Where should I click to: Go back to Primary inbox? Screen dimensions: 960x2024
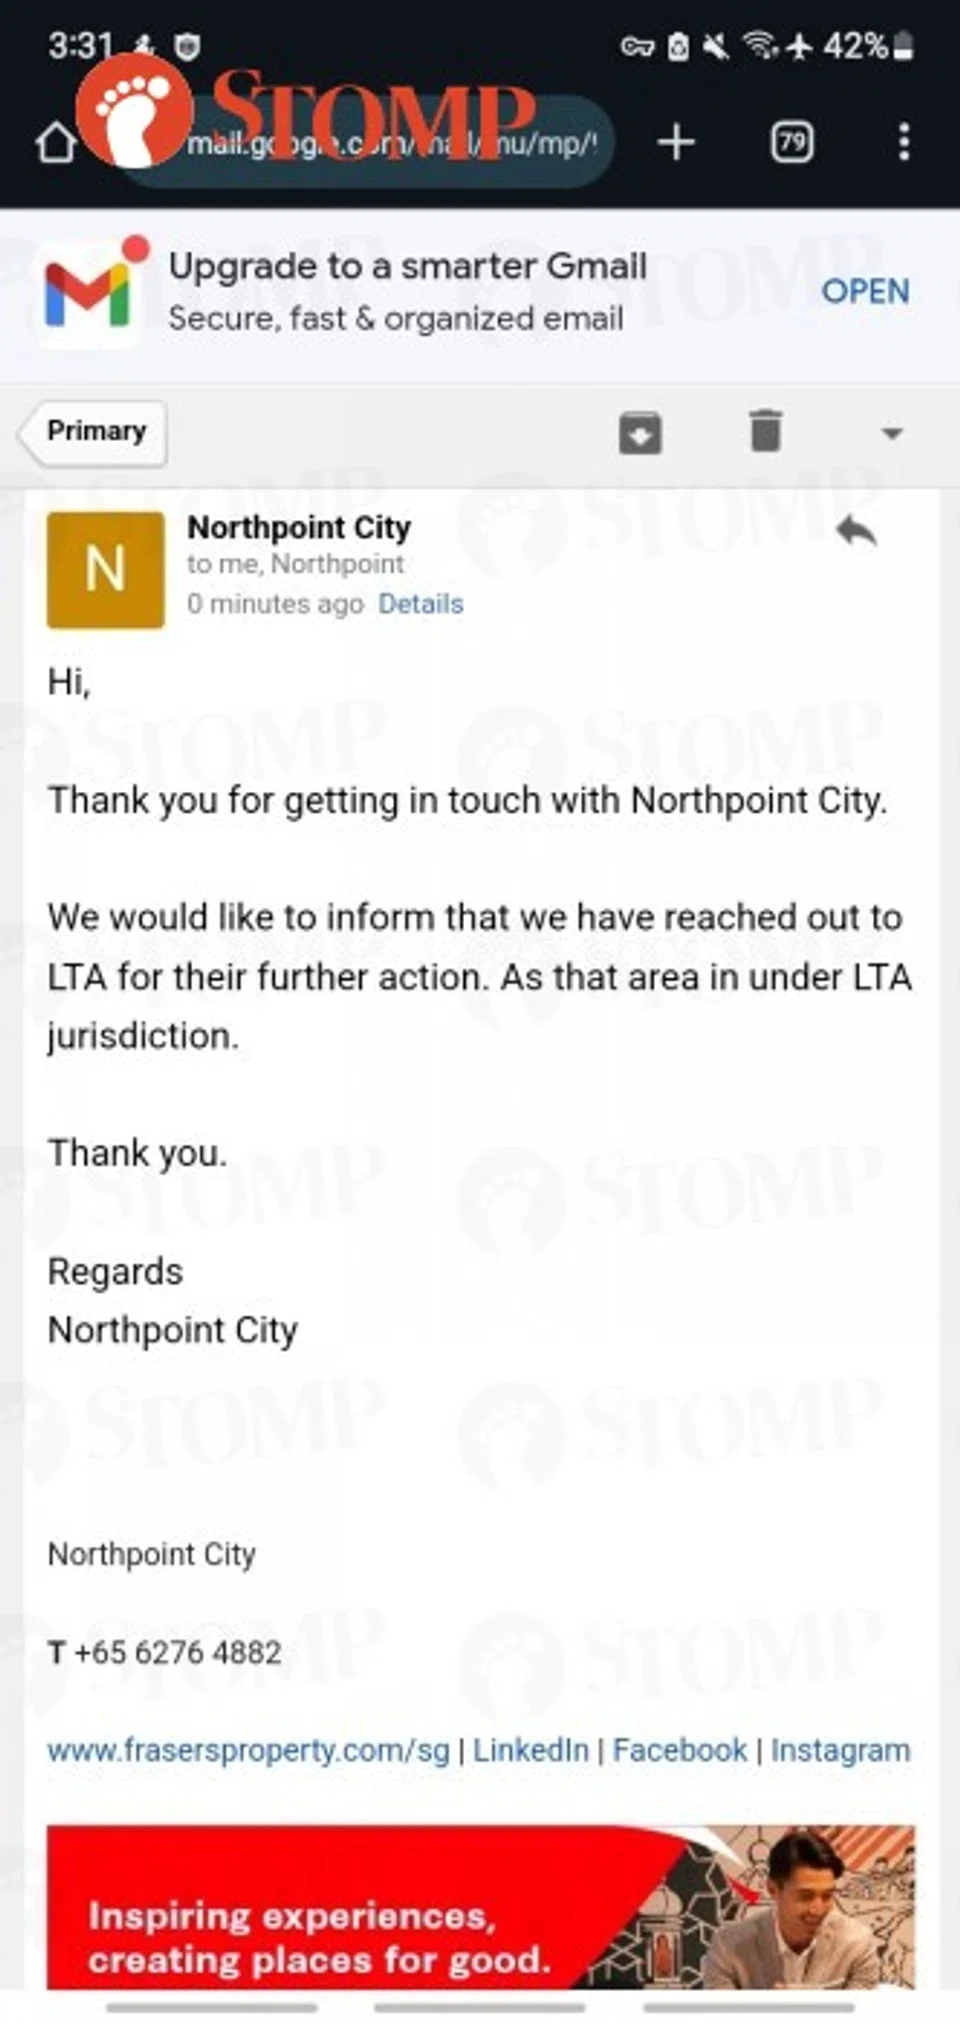click(94, 432)
